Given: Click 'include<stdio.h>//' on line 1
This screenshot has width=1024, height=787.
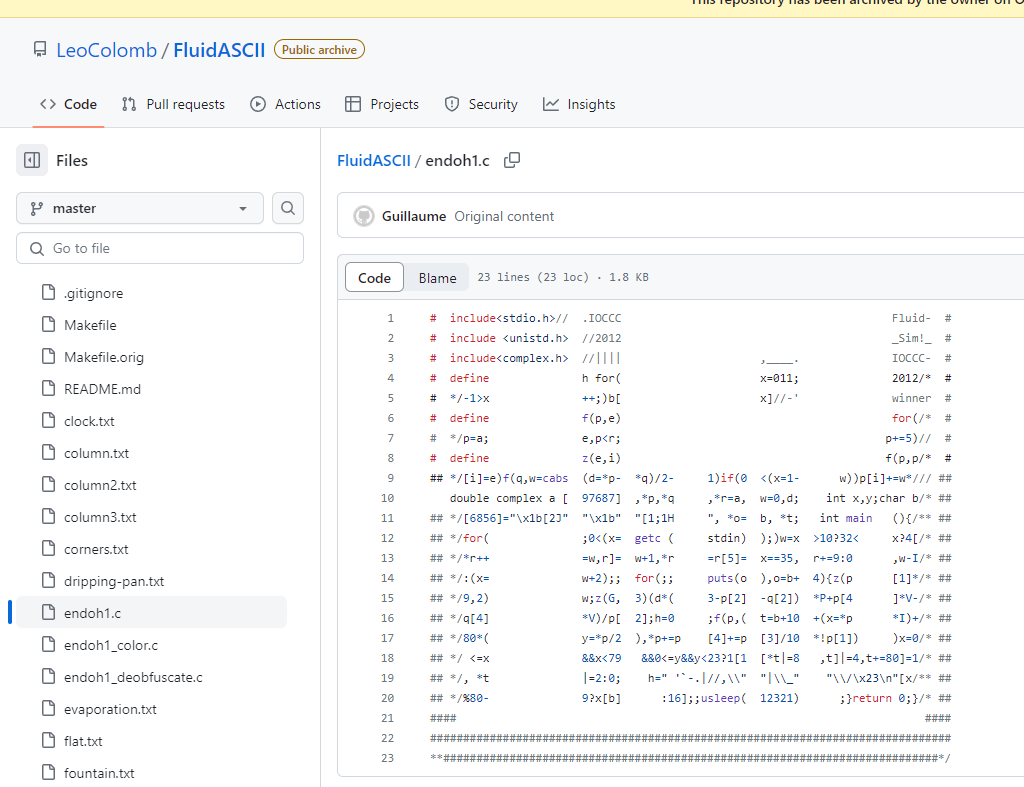Looking at the screenshot, I should coord(509,318).
